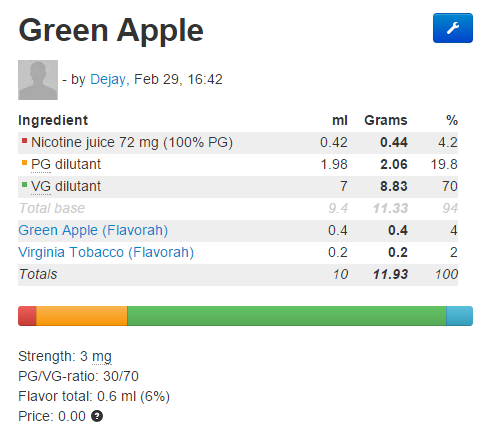Click the blue wrench settings button
Viewport: 483px width, 439px height.
[x=452, y=28]
